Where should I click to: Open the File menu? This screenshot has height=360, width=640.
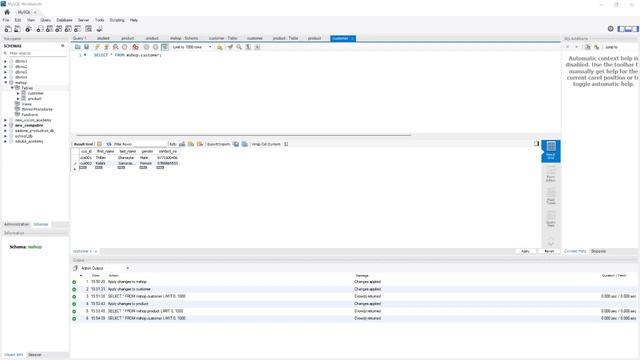[6, 20]
